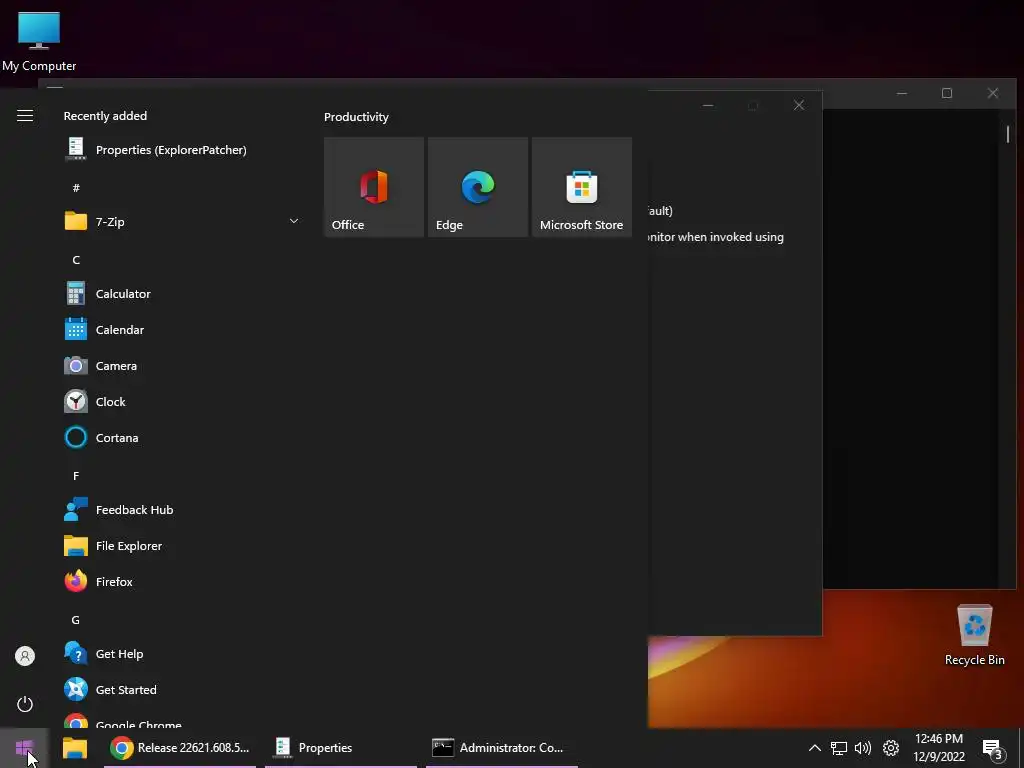Viewport: 1024px width, 768px height.
Task: Open the Start menu hamburger expand button
Action: click(25, 116)
